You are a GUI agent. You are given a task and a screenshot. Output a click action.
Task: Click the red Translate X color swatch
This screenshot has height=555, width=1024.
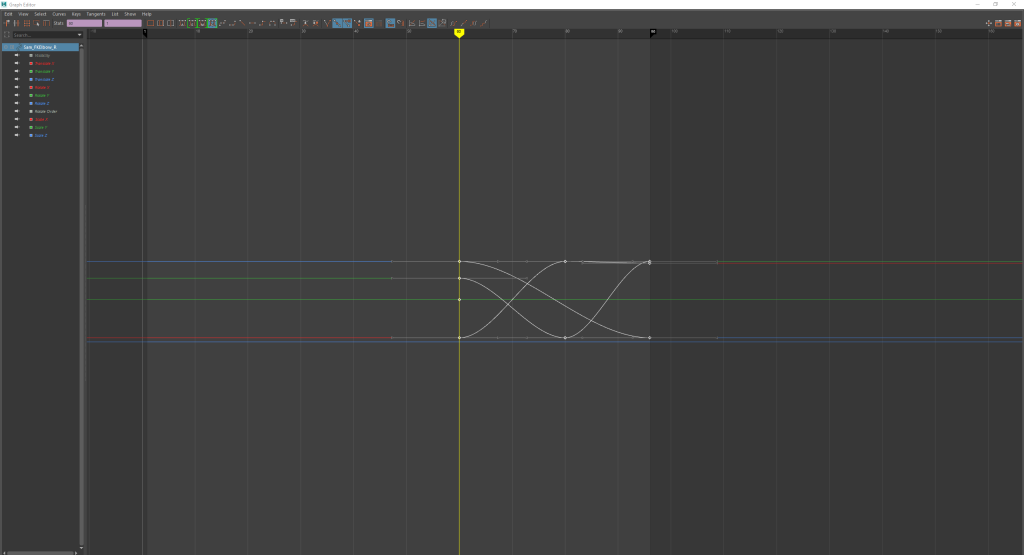click(31, 63)
